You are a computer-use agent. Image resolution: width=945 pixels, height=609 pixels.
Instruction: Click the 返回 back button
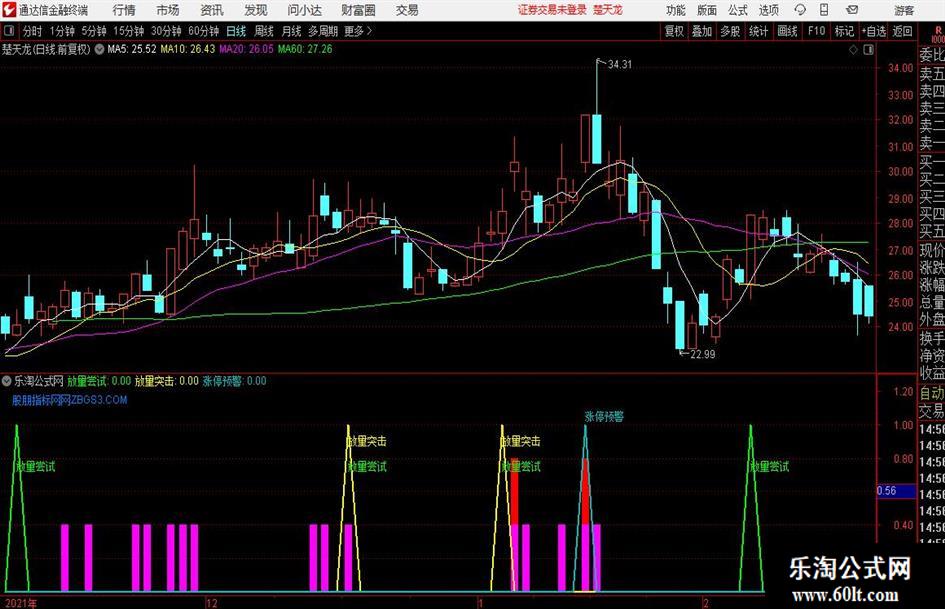coord(902,31)
